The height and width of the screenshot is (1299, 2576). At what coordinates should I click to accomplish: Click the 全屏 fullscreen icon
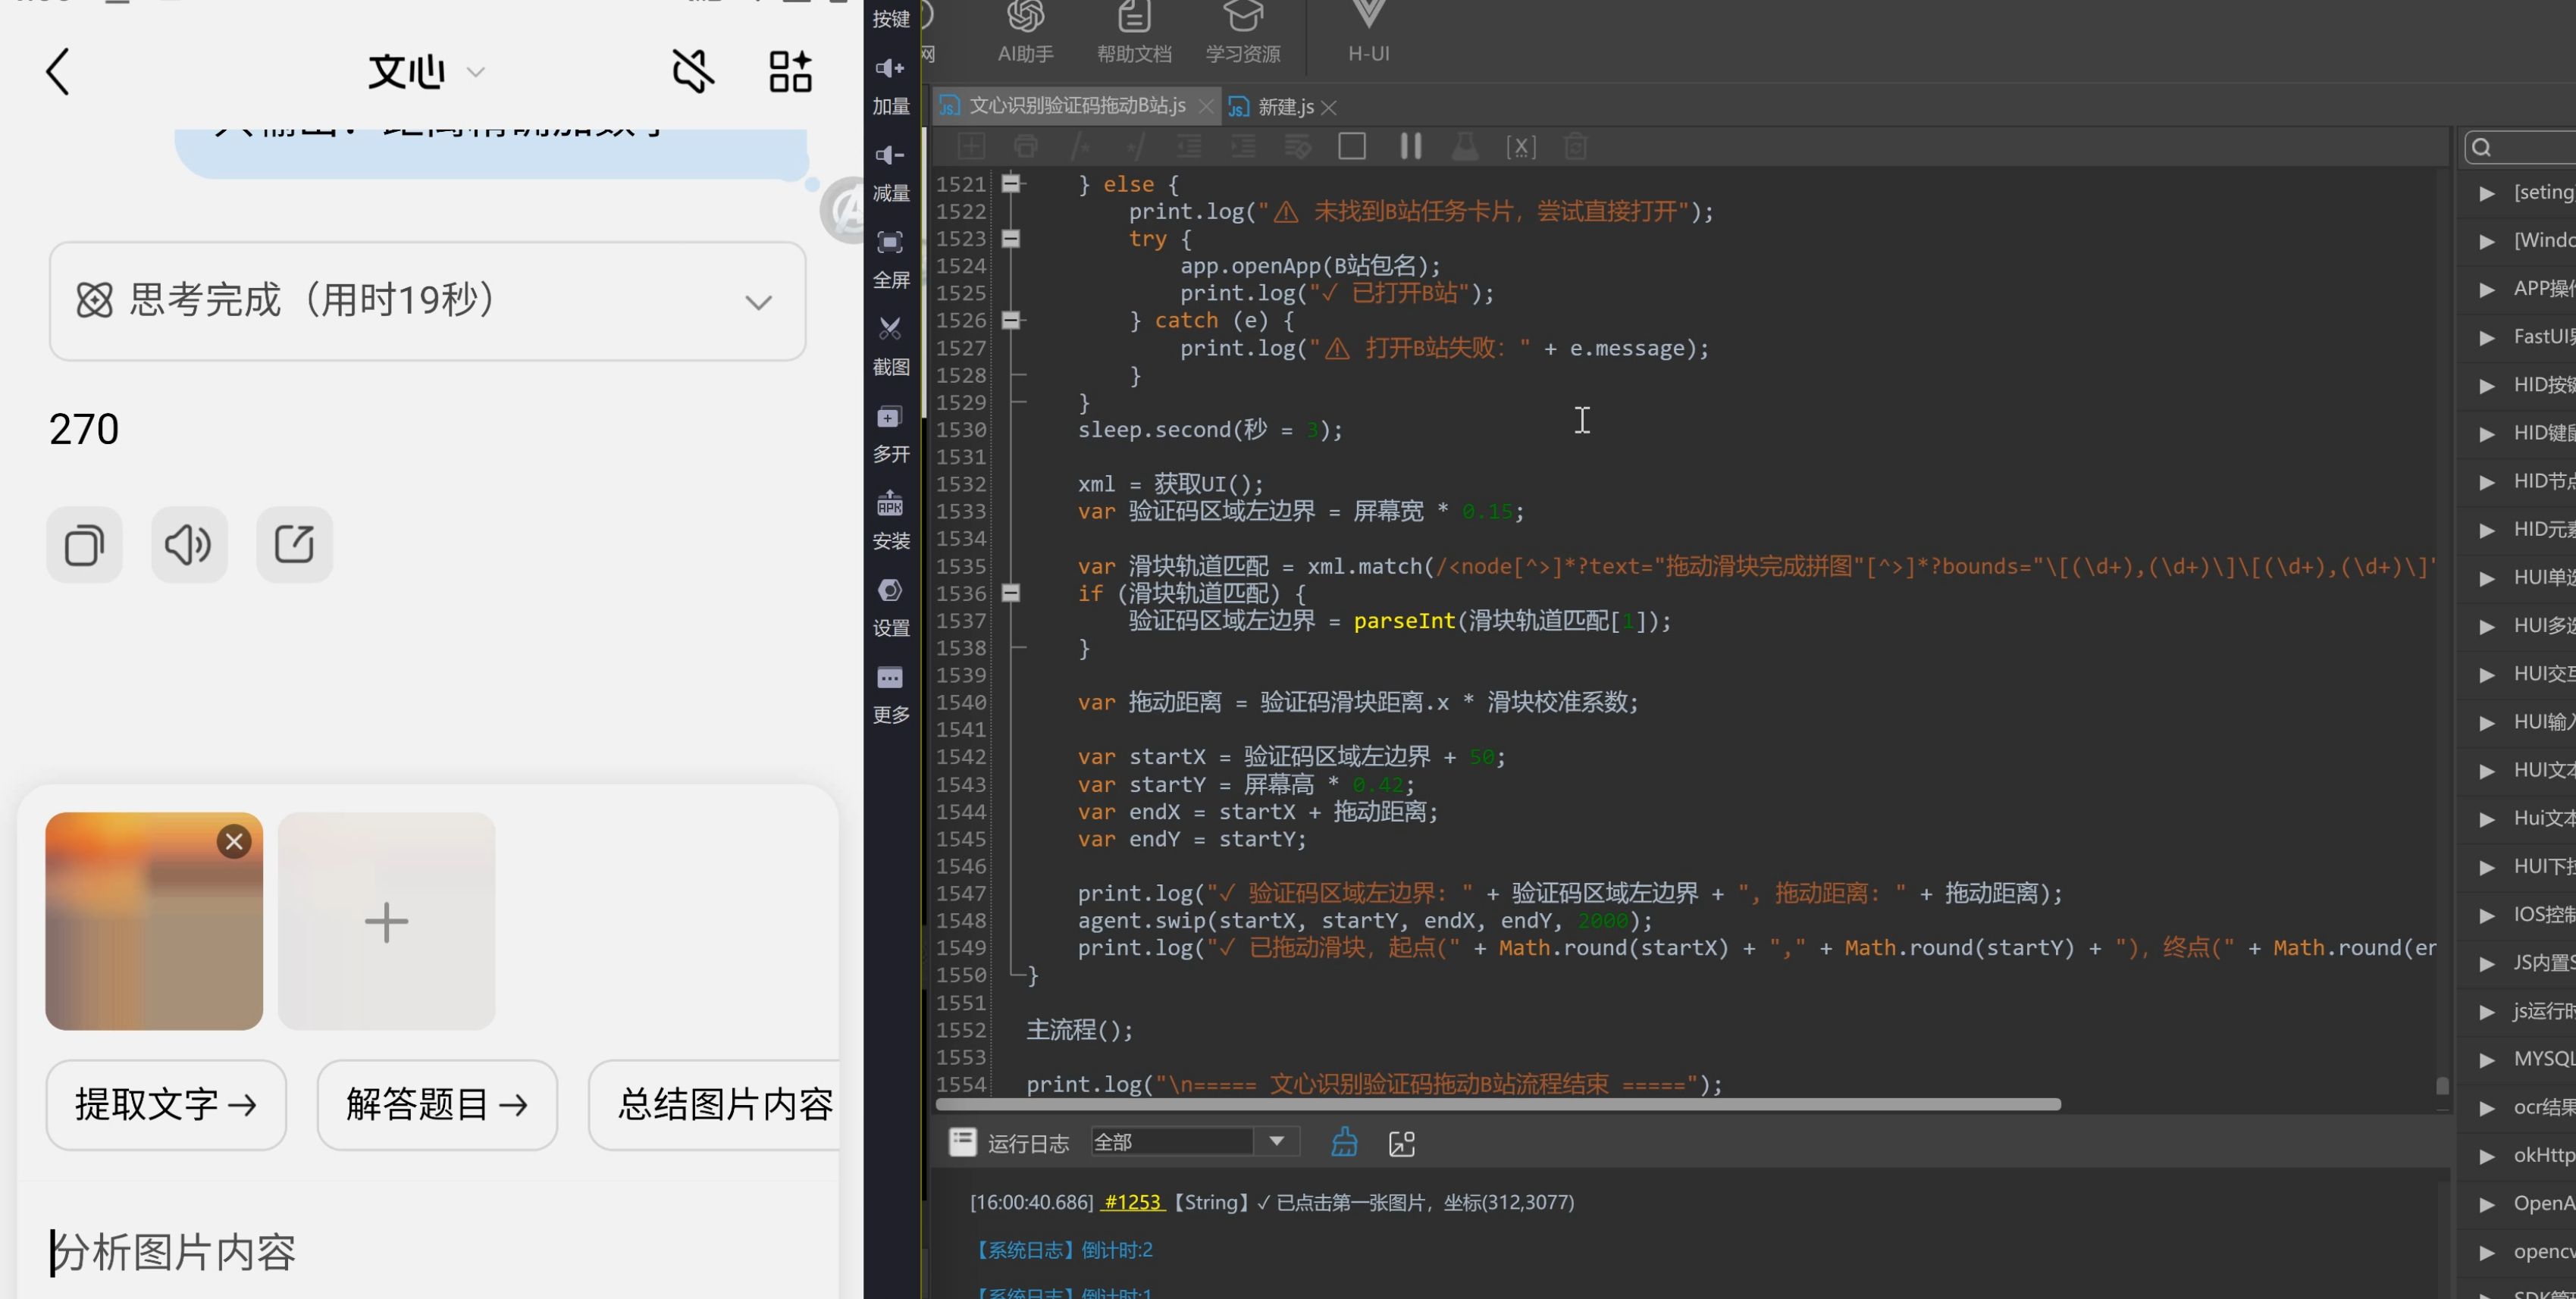coord(890,258)
